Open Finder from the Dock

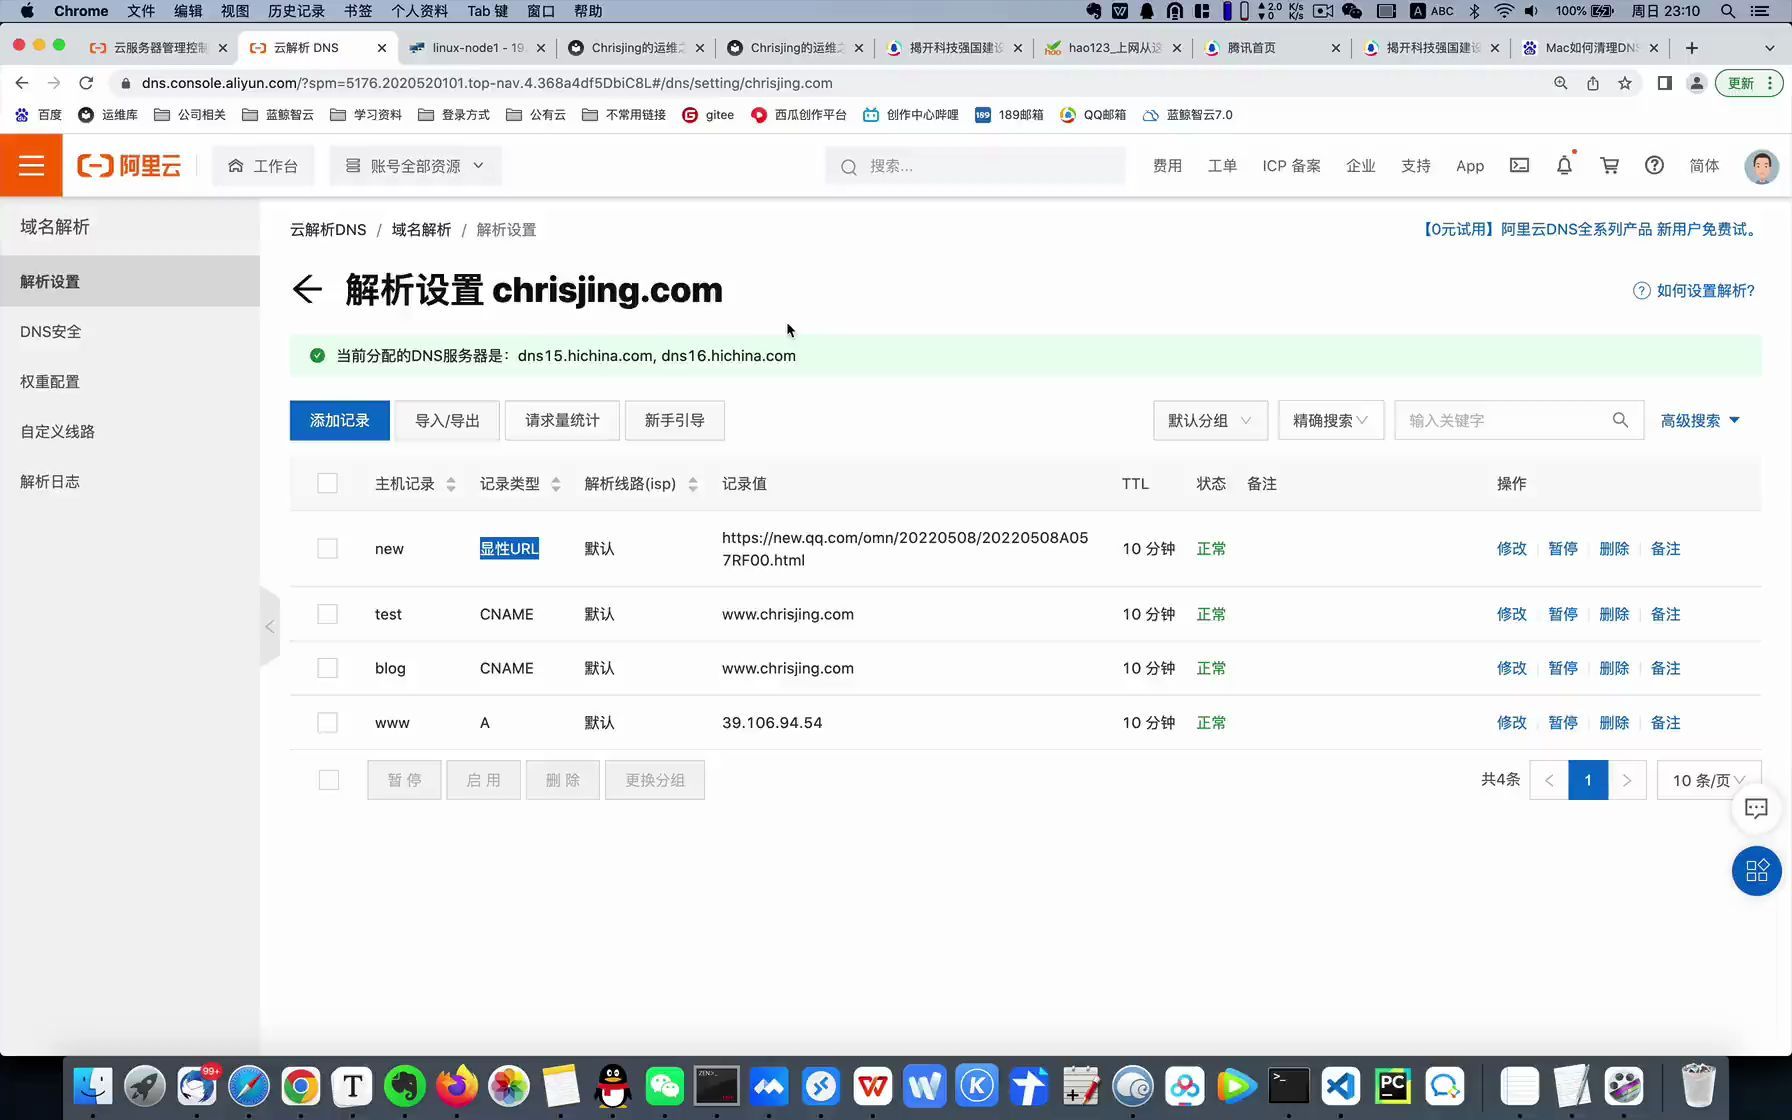pyautogui.click(x=93, y=1086)
